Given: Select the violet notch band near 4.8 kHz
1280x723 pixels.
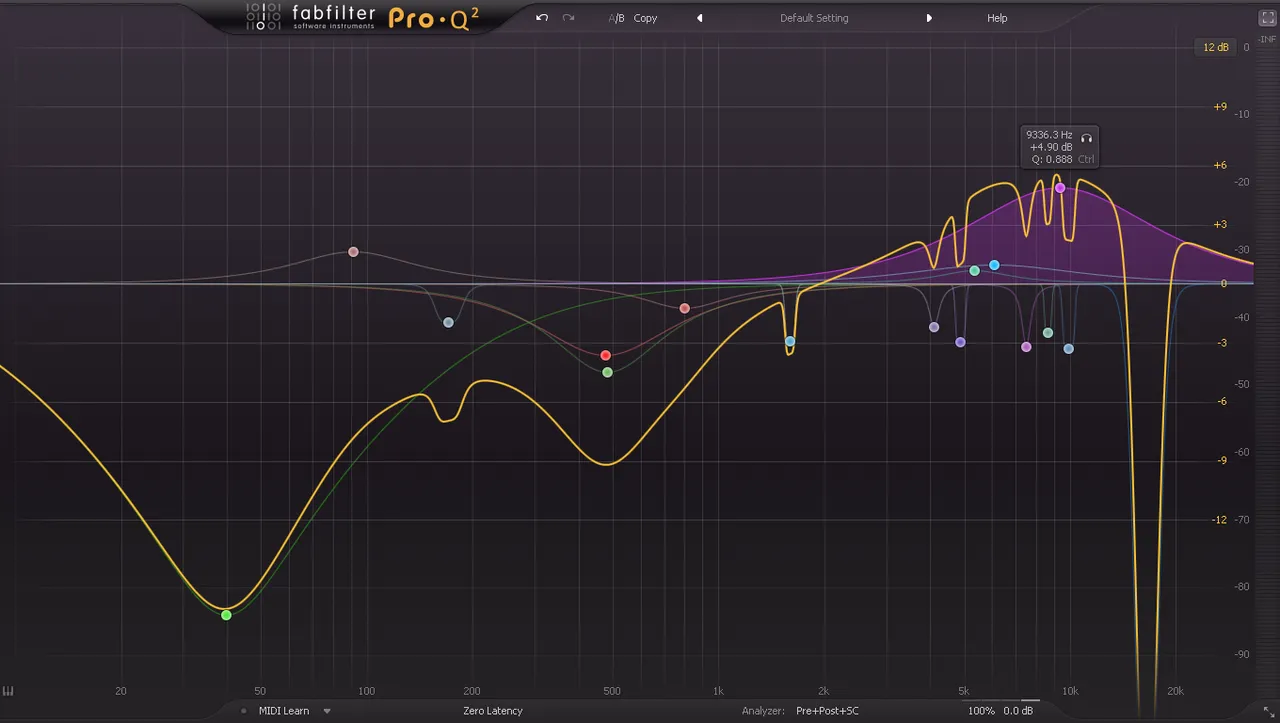Looking at the screenshot, I should (960, 342).
